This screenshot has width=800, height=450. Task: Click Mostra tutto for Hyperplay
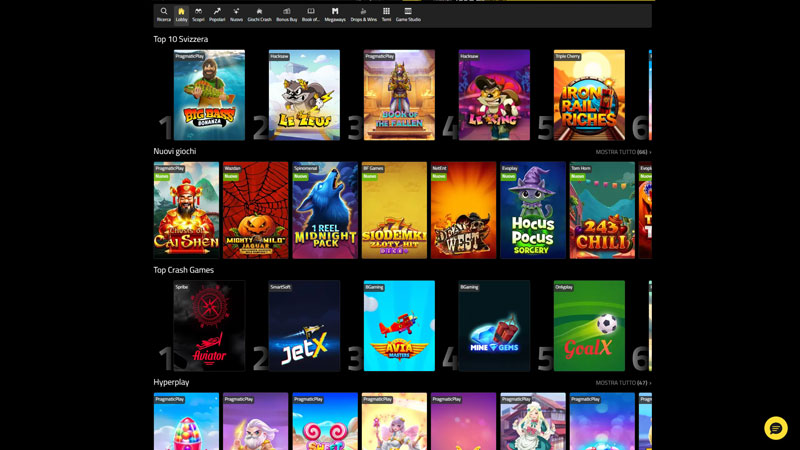(623, 383)
